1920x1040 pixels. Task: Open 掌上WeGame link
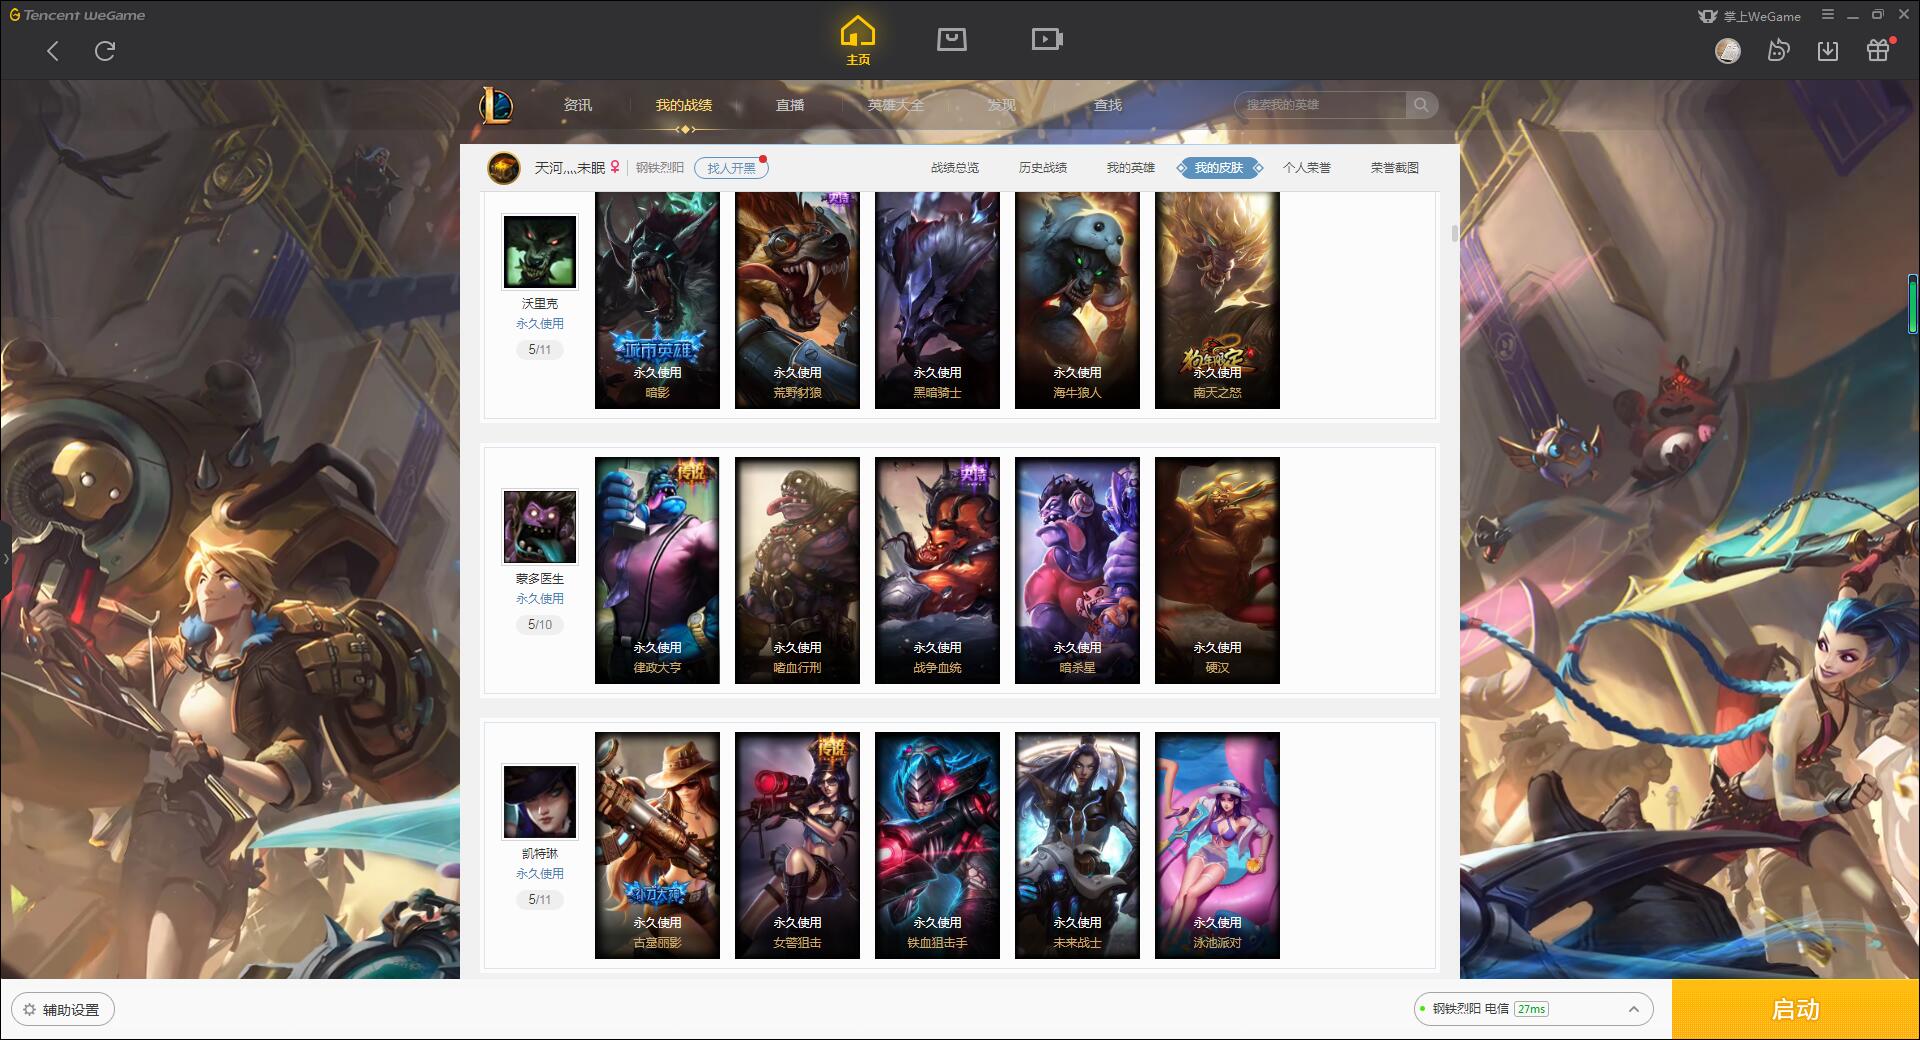(1749, 16)
